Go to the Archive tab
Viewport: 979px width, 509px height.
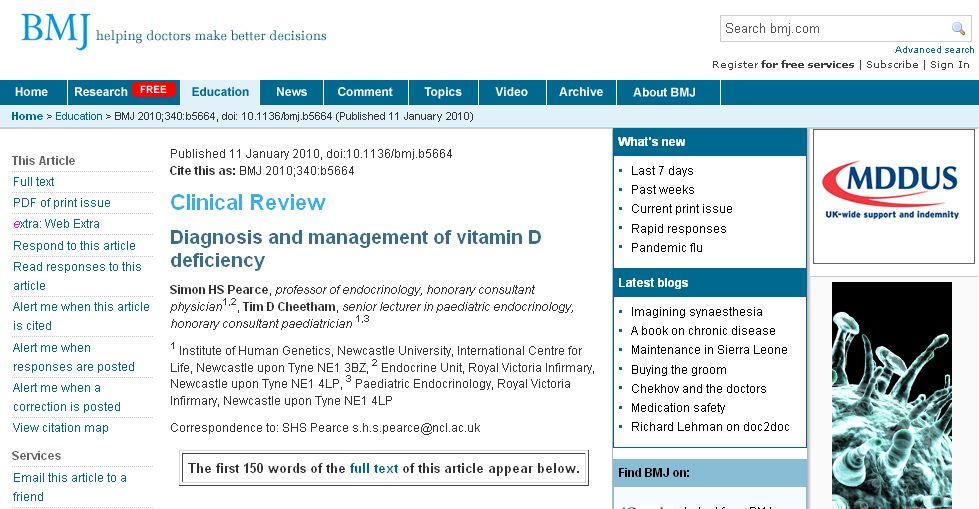point(581,92)
